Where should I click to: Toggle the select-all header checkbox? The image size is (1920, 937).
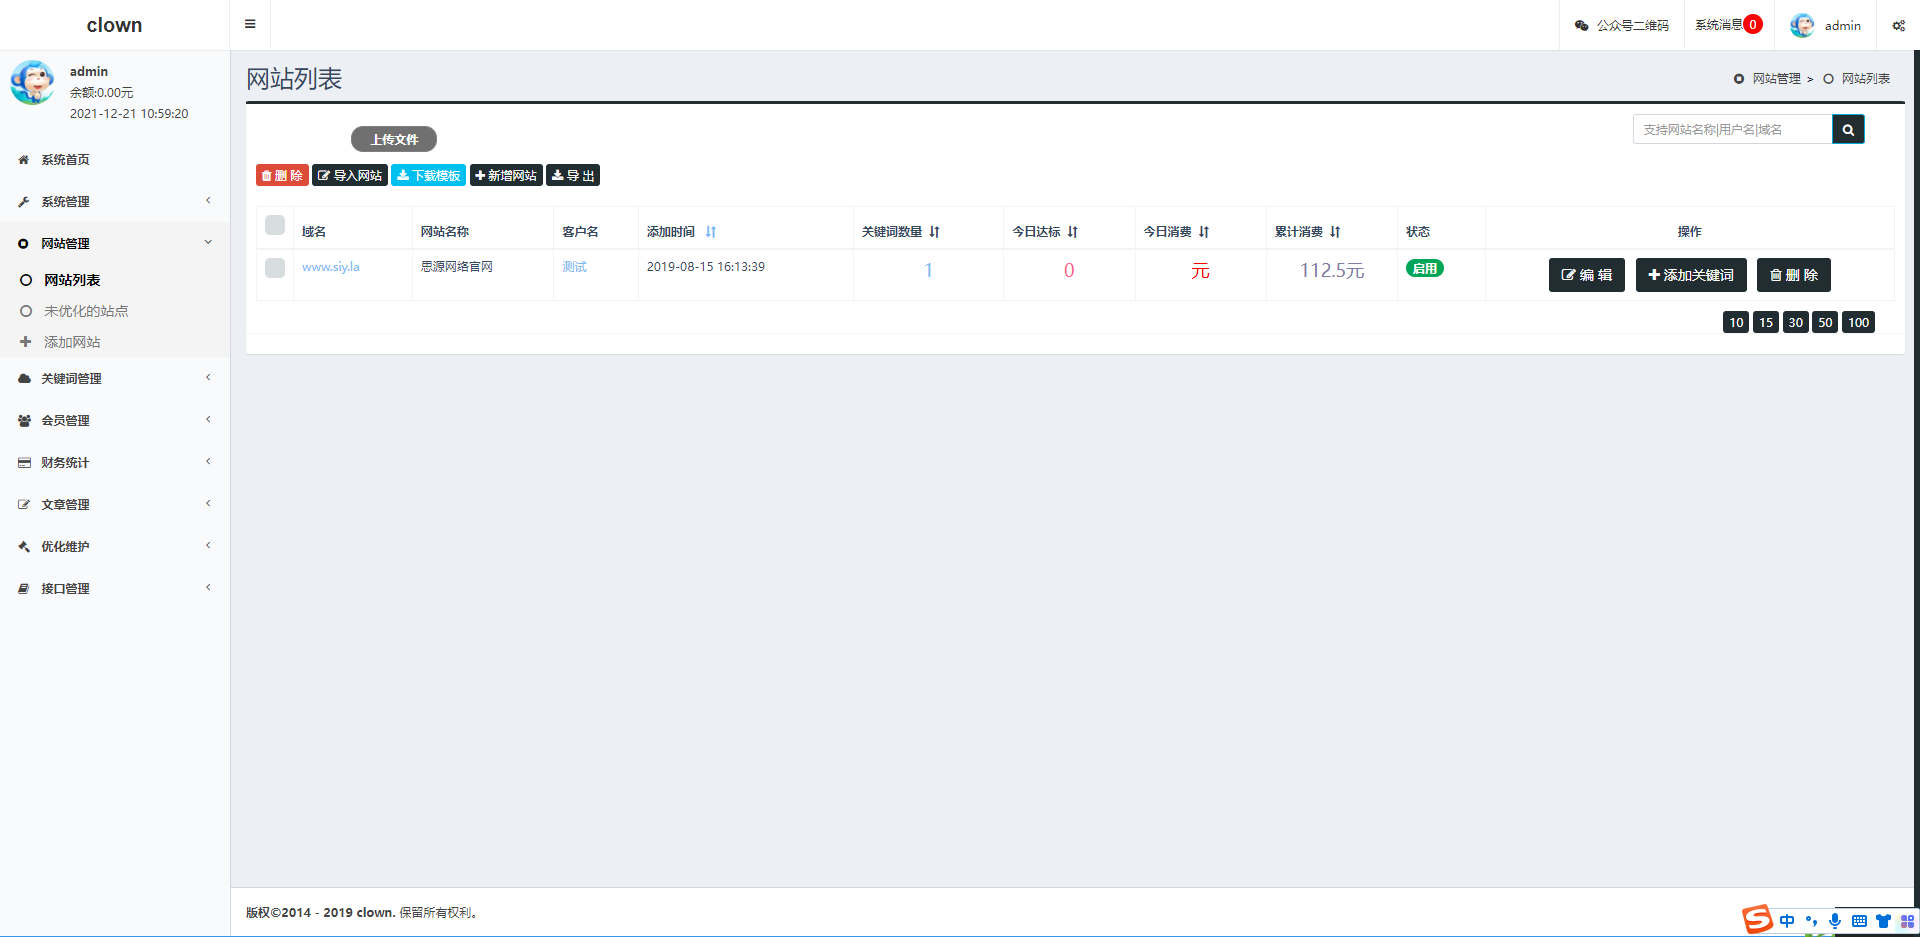point(275,226)
